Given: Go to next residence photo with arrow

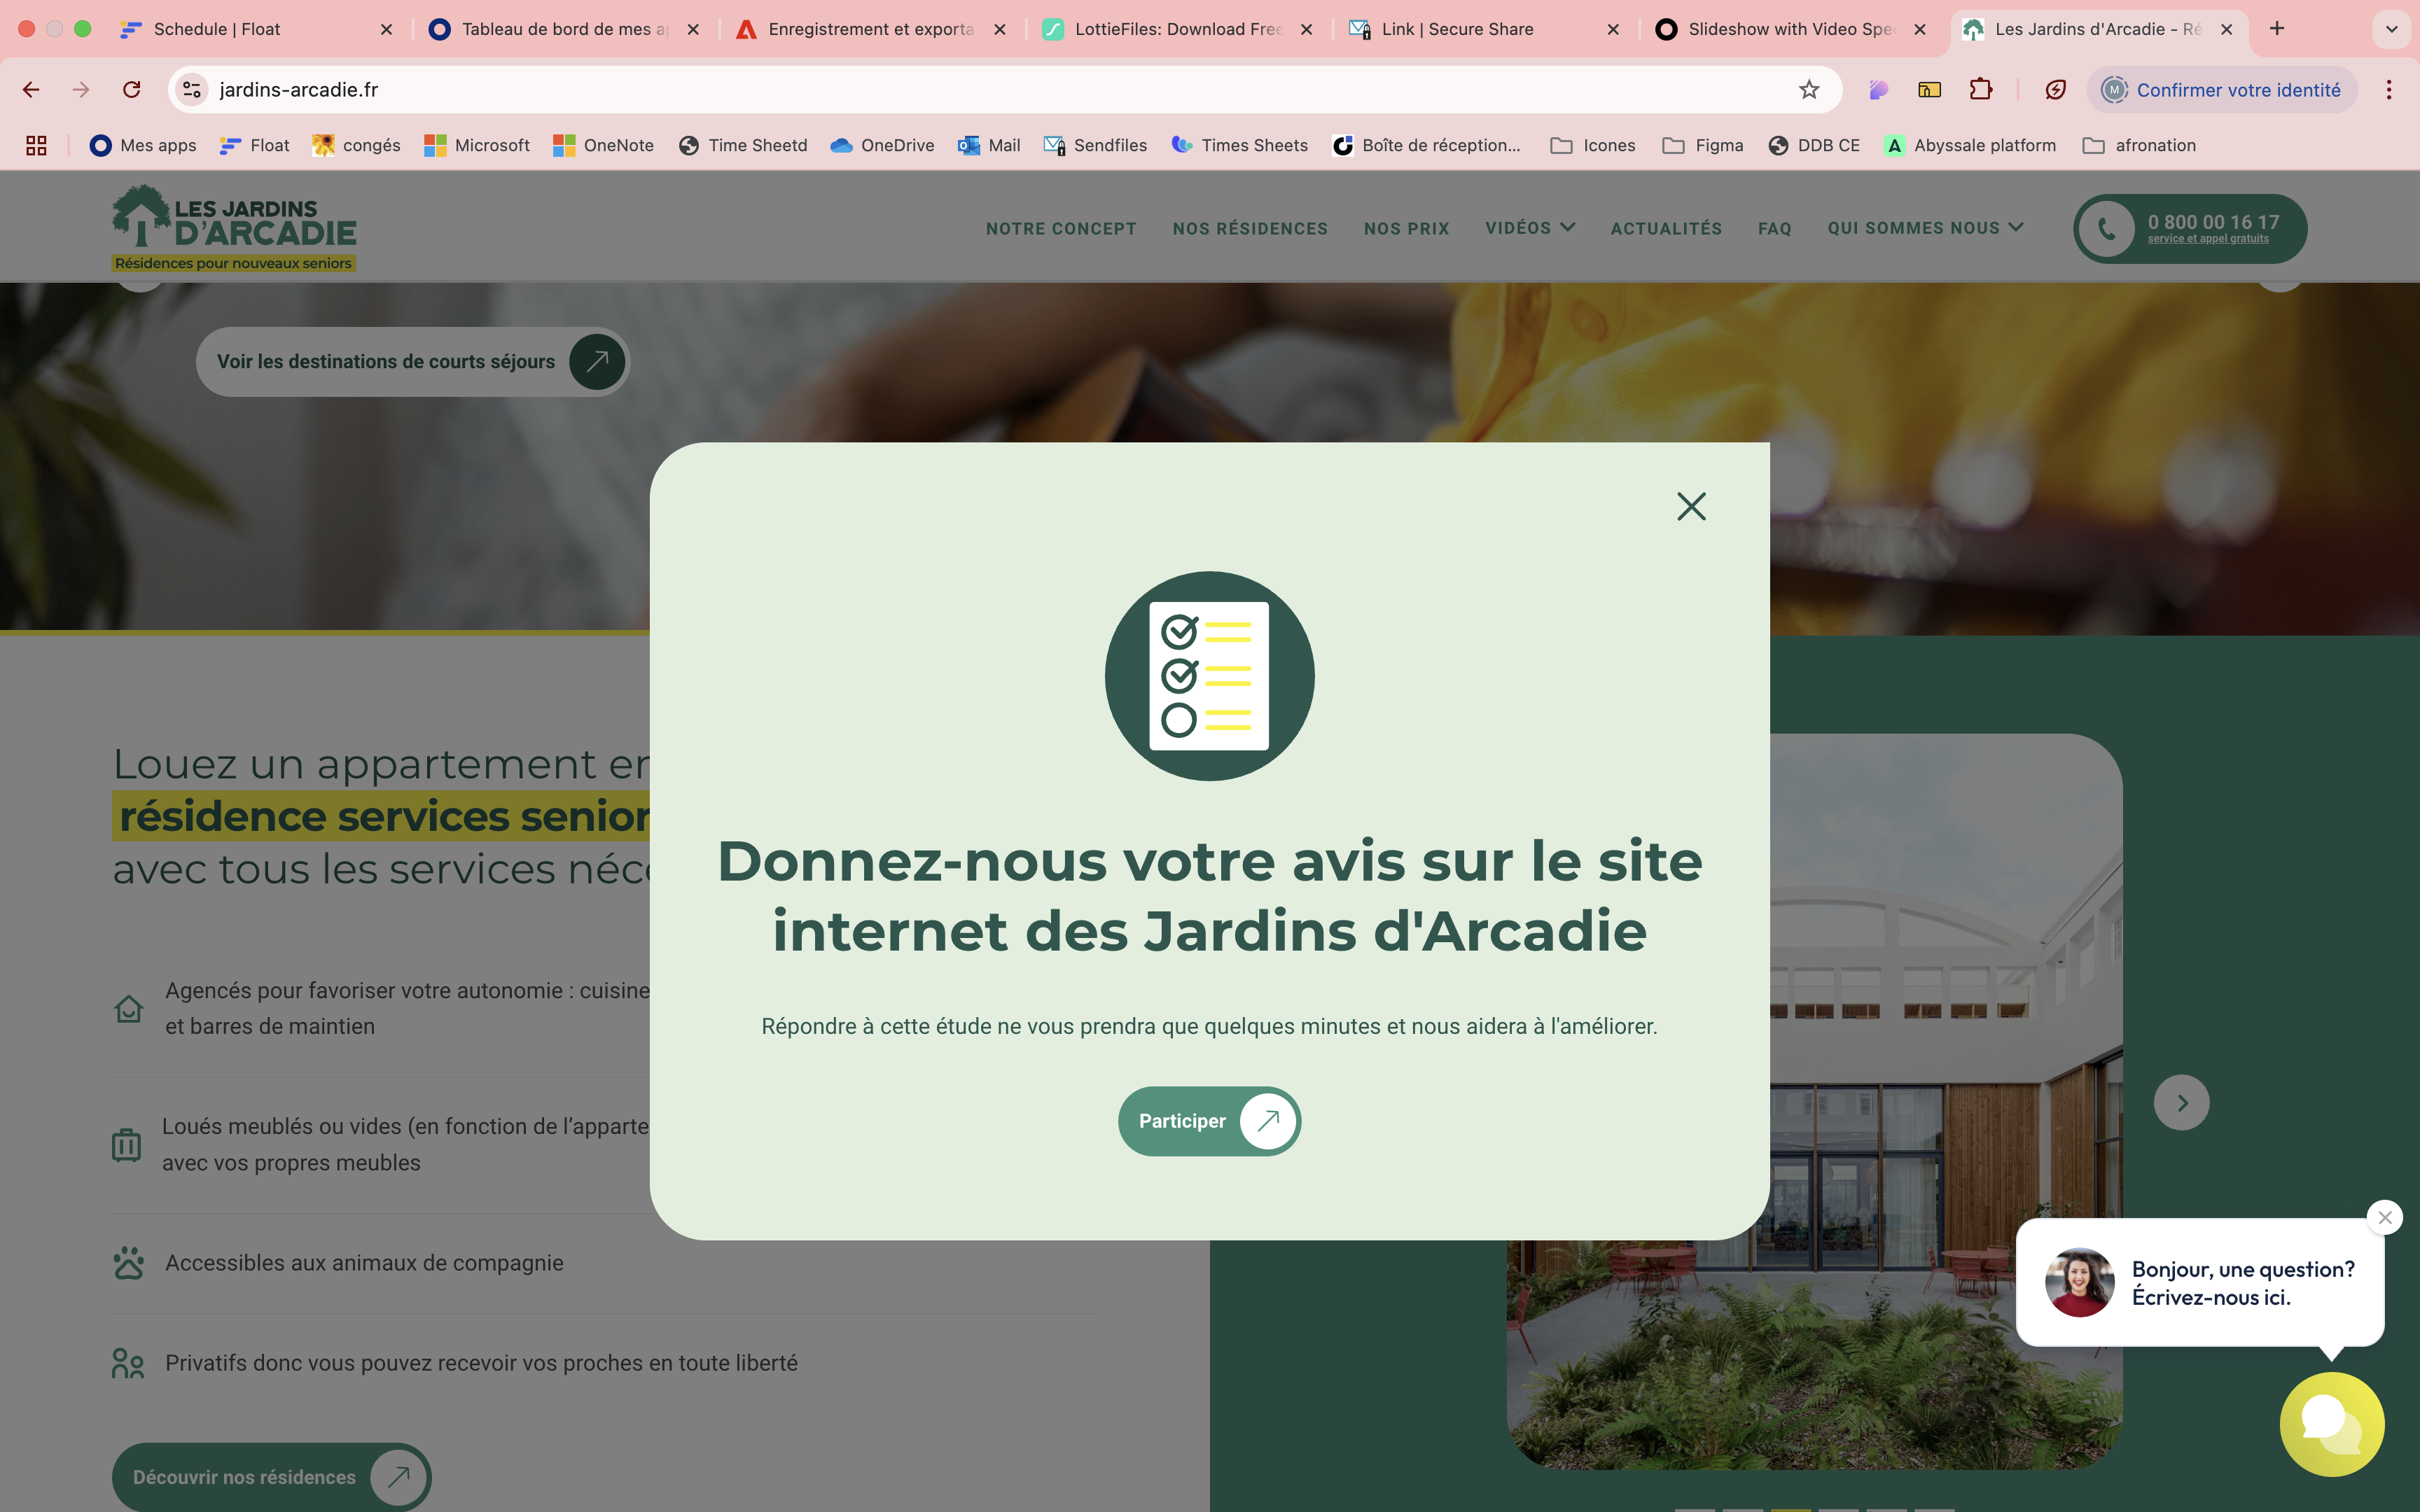Looking at the screenshot, I should tap(2181, 1102).
